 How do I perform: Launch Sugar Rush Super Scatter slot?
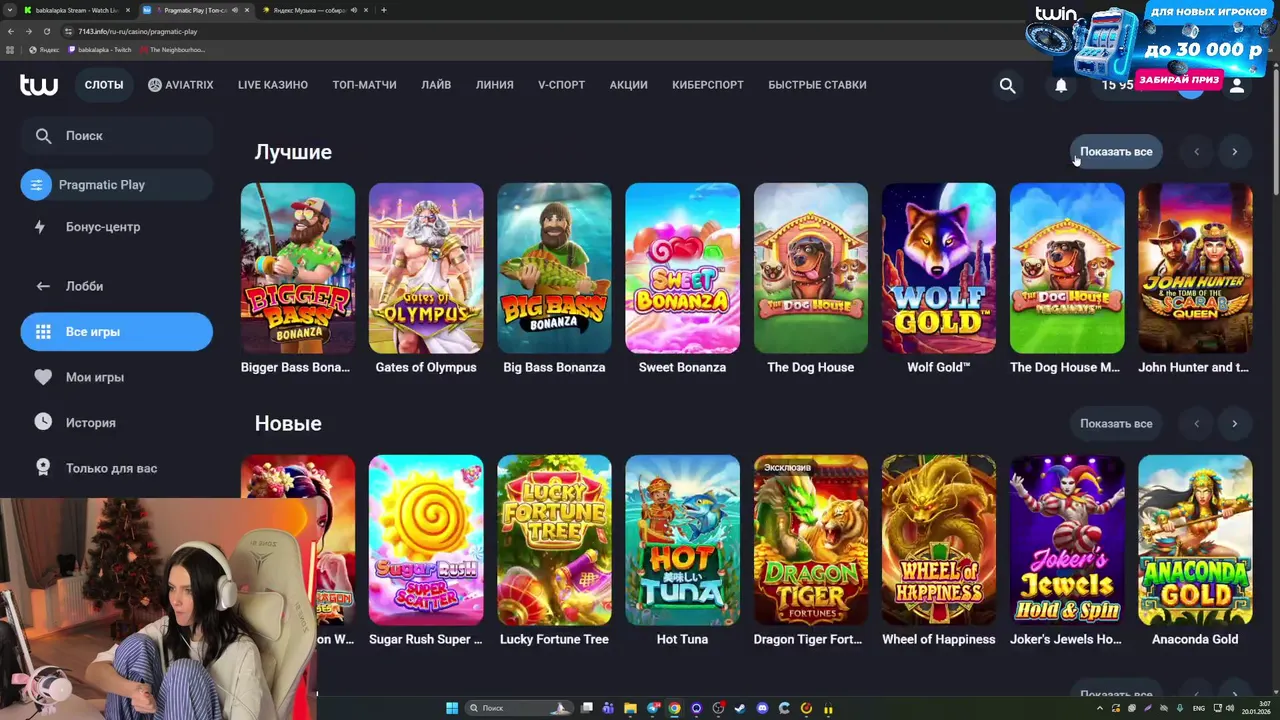[x=426, y=540]
